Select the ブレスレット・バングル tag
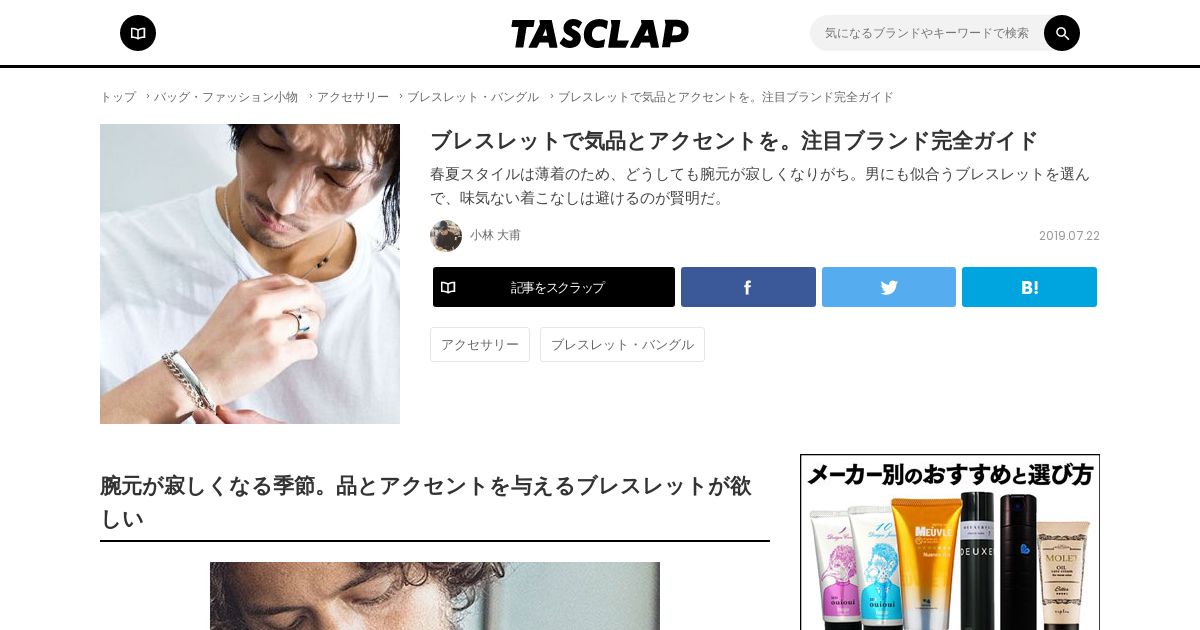Image resolution: width=1200 pixels, height=630 pixels. coord(622,344)
